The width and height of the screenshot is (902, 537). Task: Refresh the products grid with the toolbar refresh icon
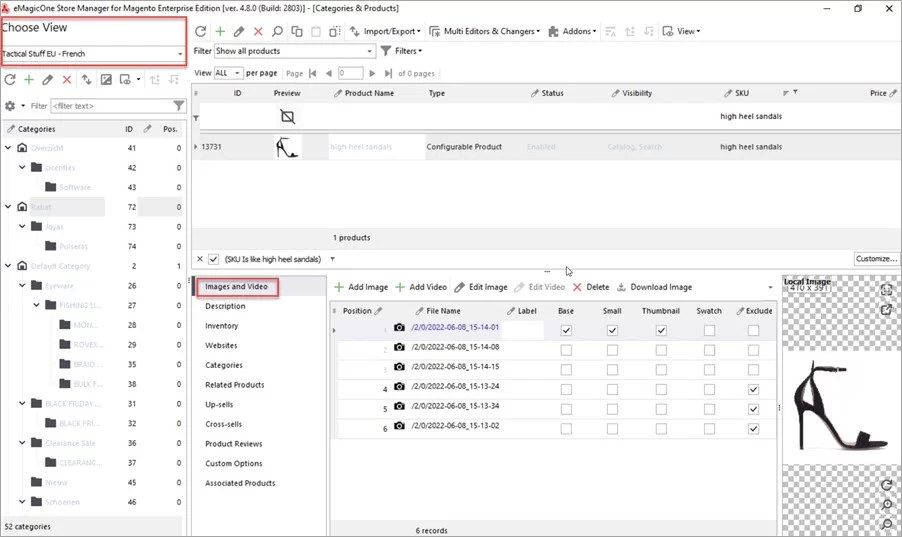coord(200,31)
